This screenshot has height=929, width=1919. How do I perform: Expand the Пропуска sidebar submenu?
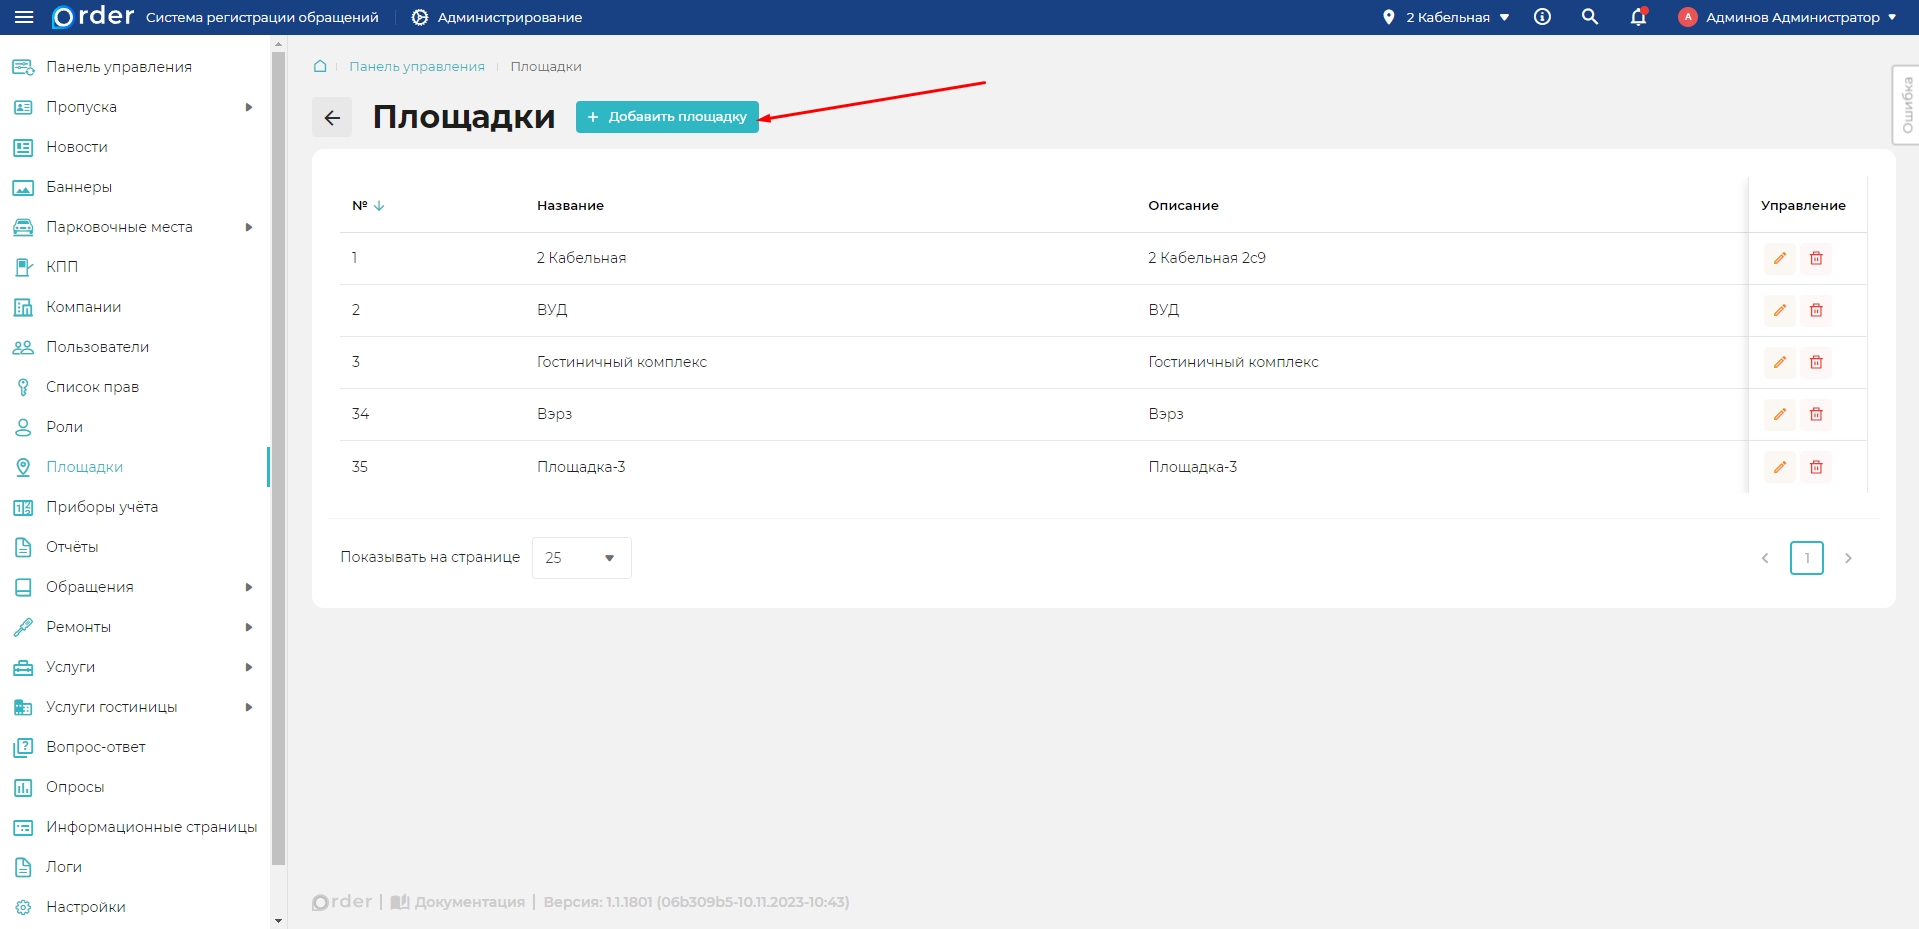tap(249, 107)
